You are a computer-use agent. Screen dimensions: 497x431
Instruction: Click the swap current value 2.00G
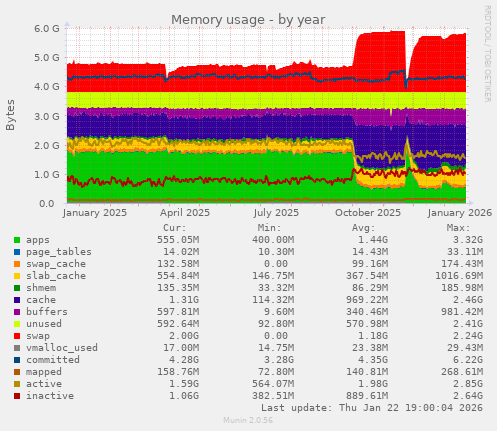coord(184,336)
